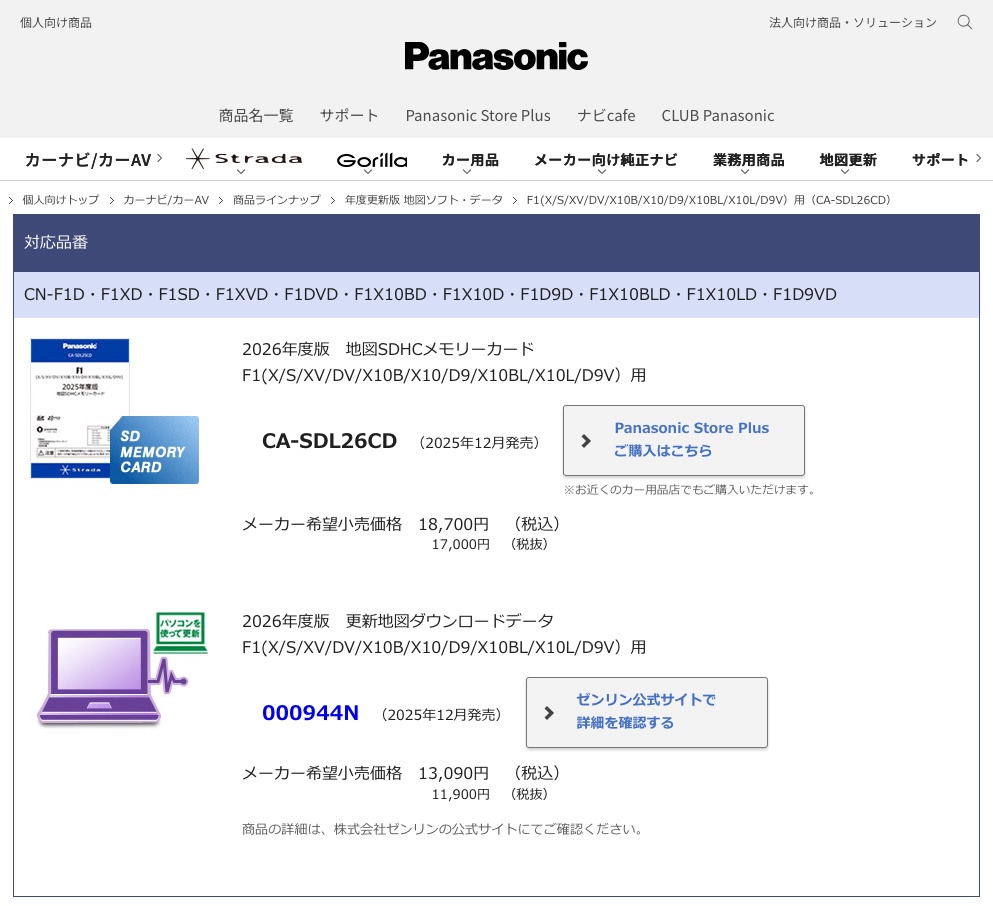Image resolution: width=993 pixels, height=906 pixels.
Task: Select the 18,700円 tax-included price
Action: 453,524
